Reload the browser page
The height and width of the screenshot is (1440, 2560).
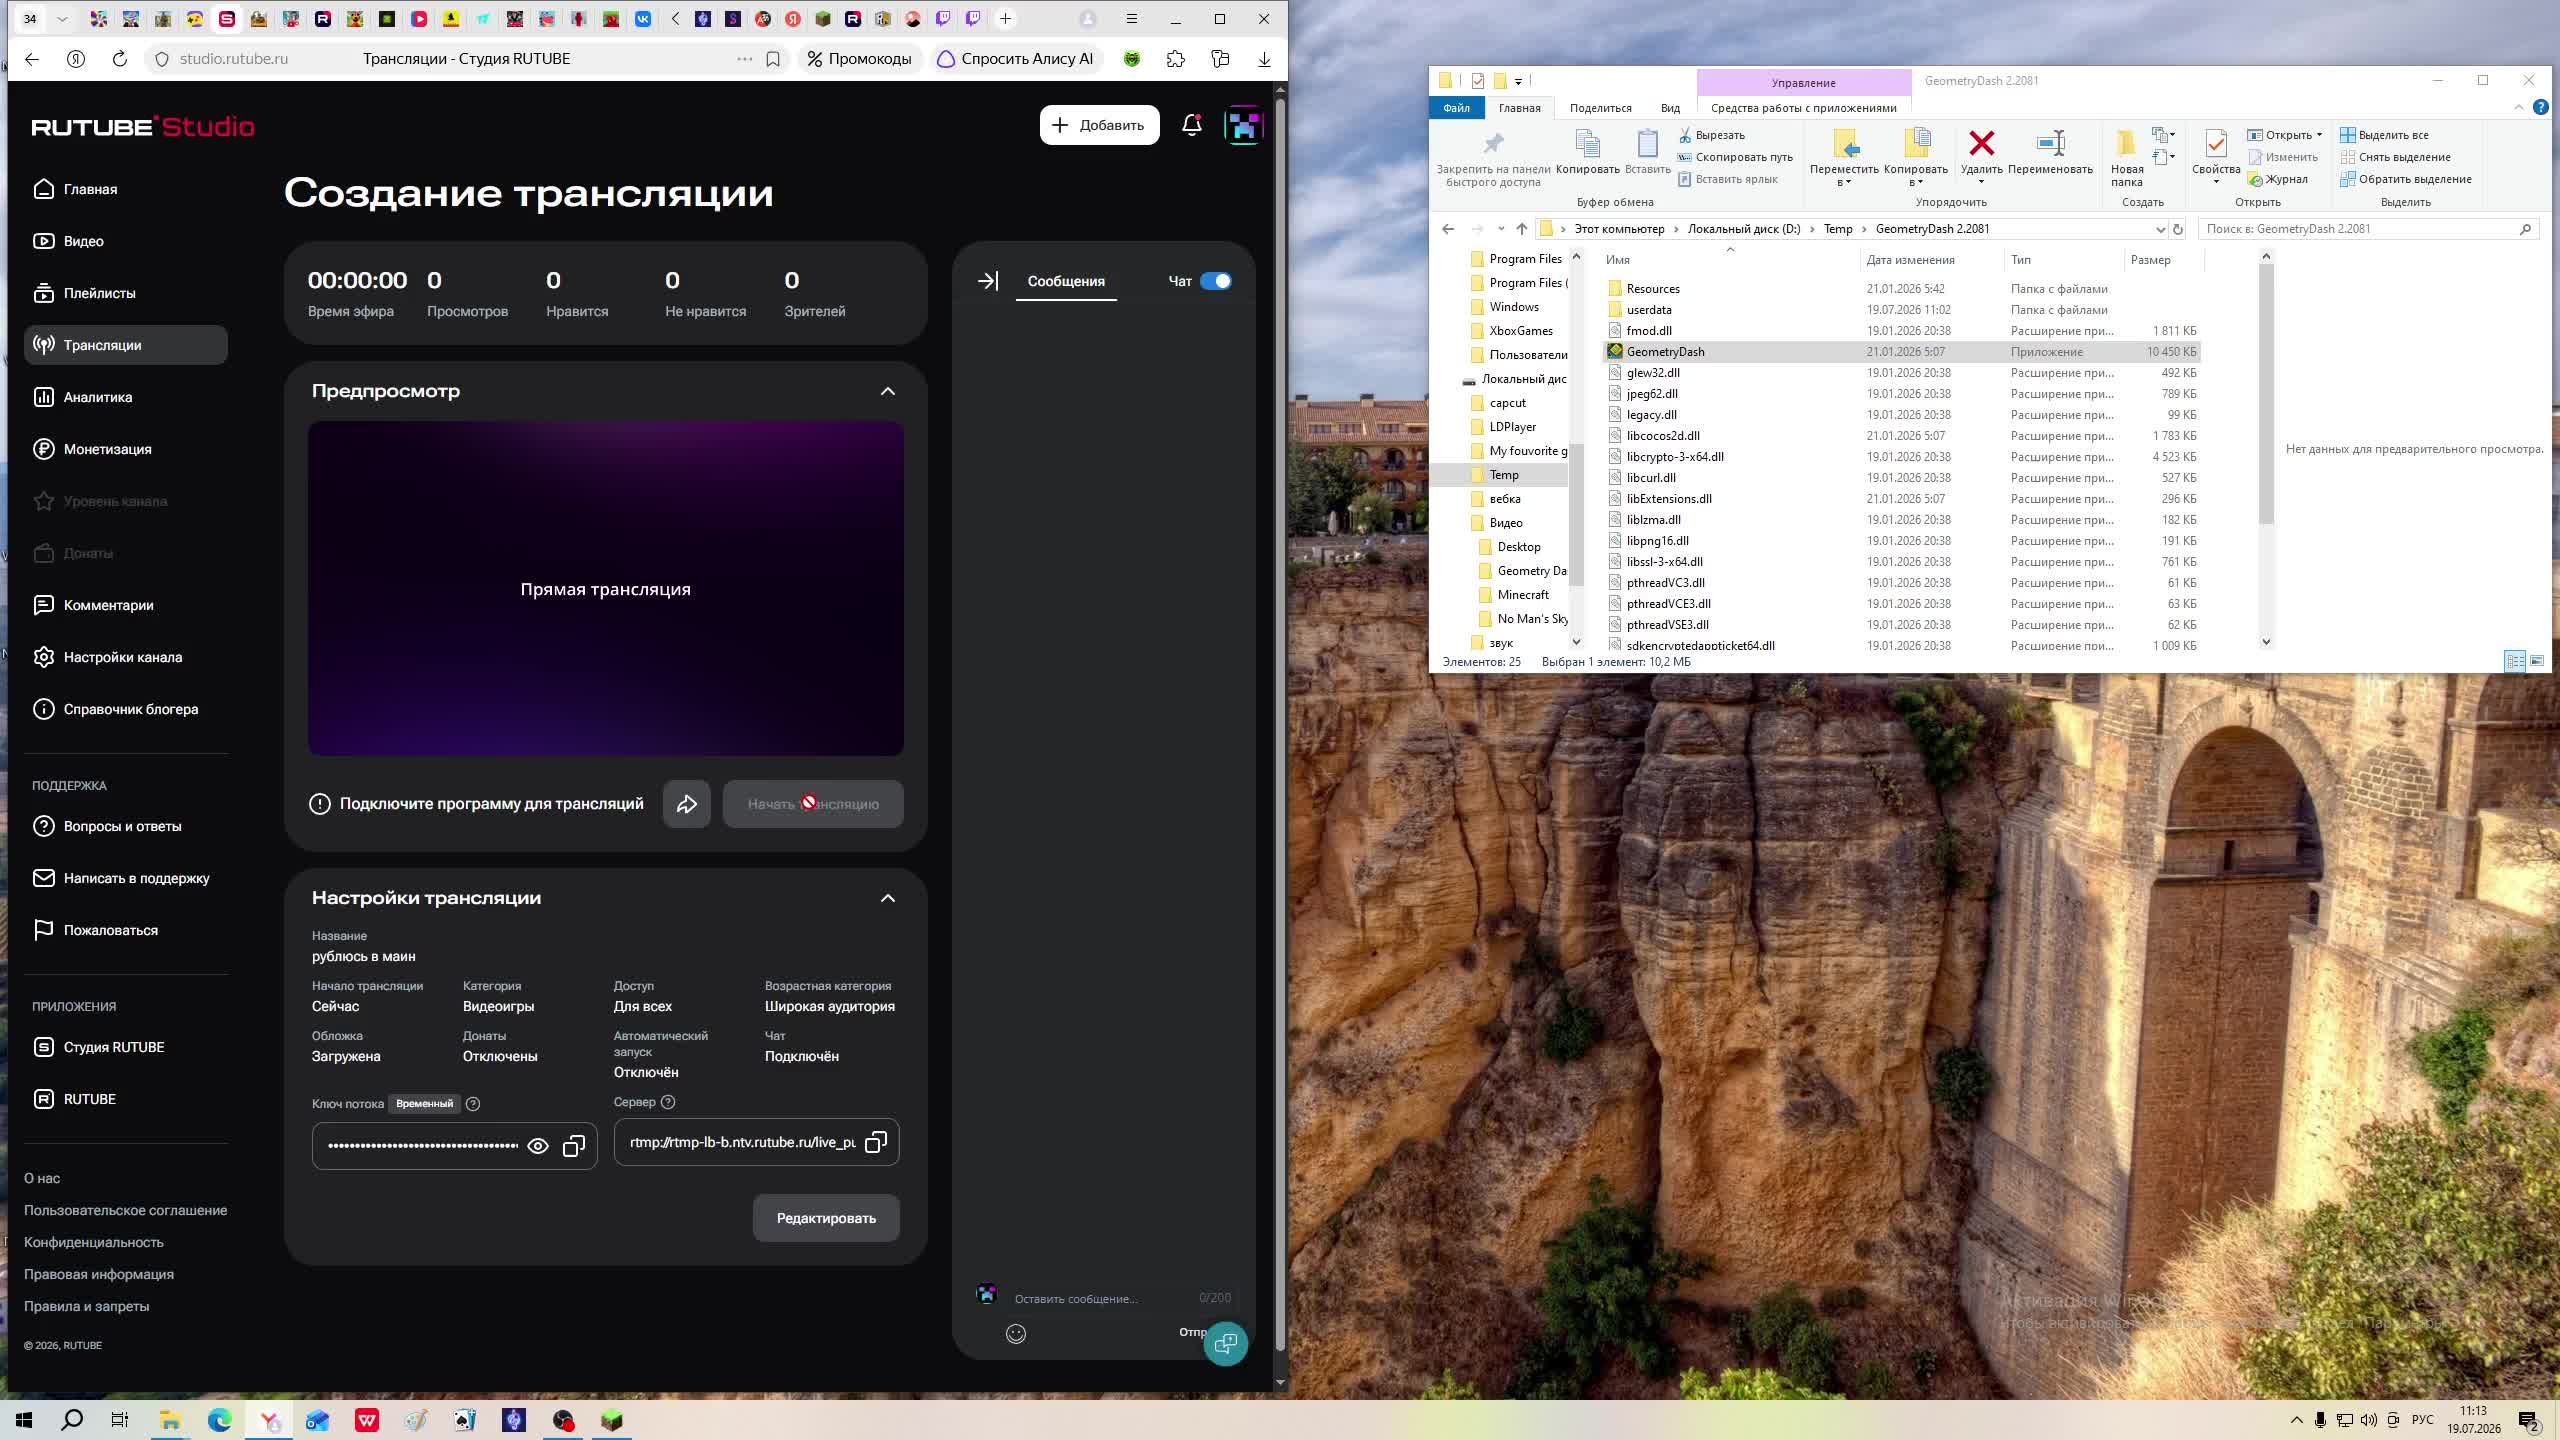click(120, 59)
